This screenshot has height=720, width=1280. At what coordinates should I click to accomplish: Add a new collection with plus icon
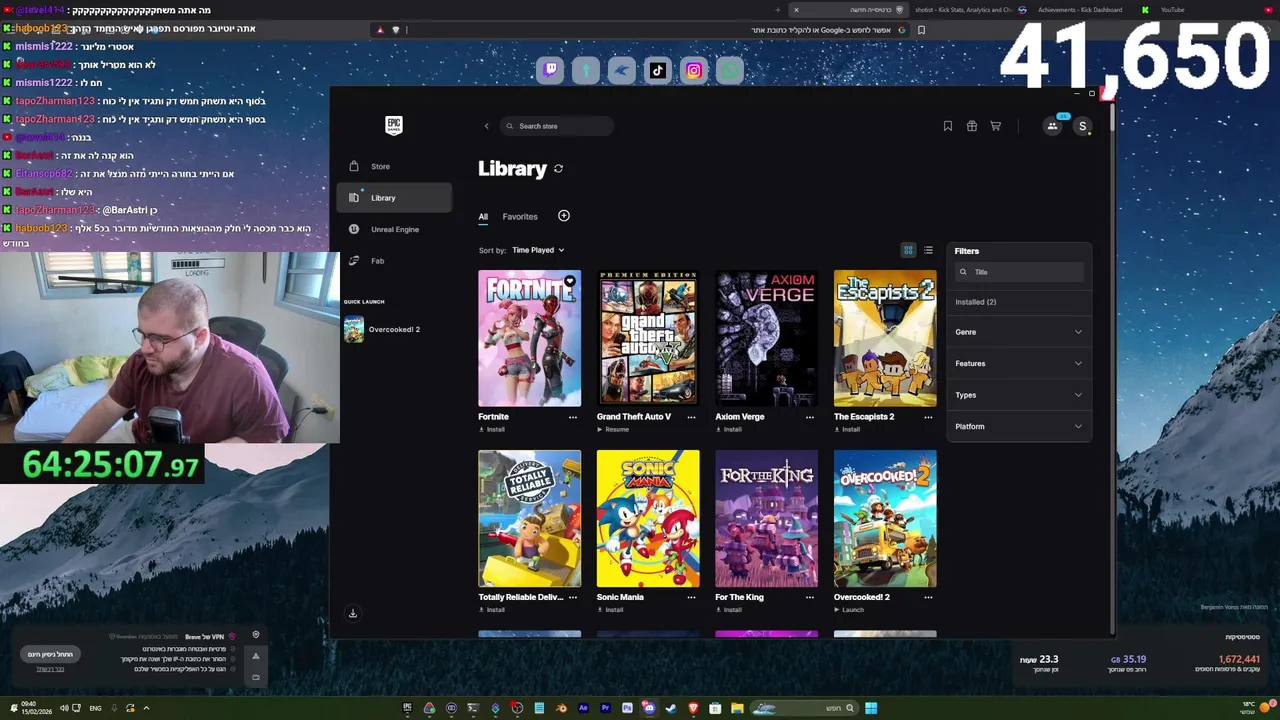(564, 216)
